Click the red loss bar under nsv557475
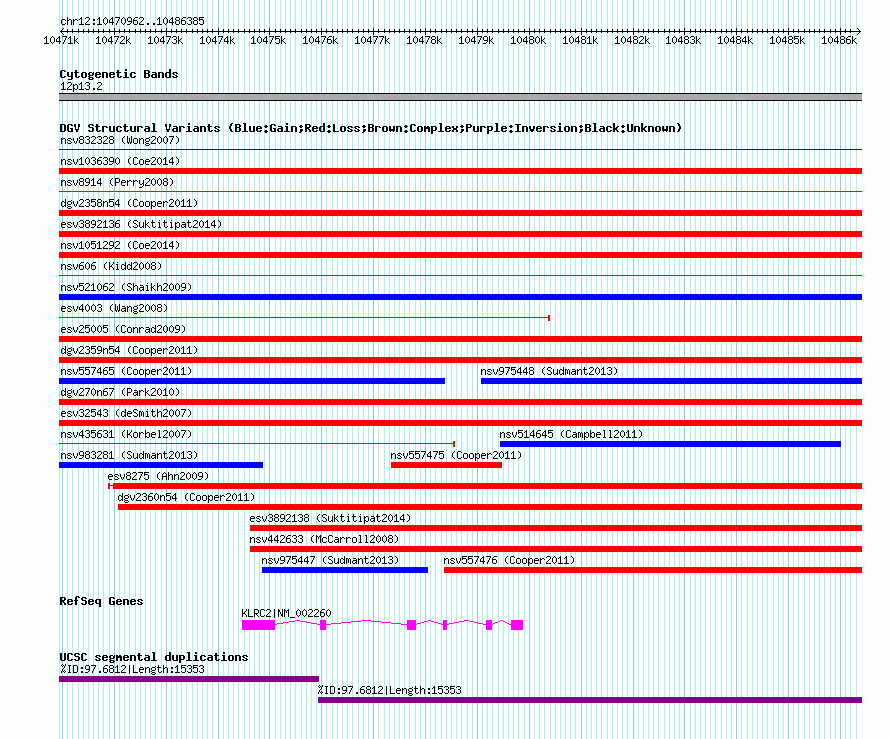890x739 pixels. coord(446,465)
